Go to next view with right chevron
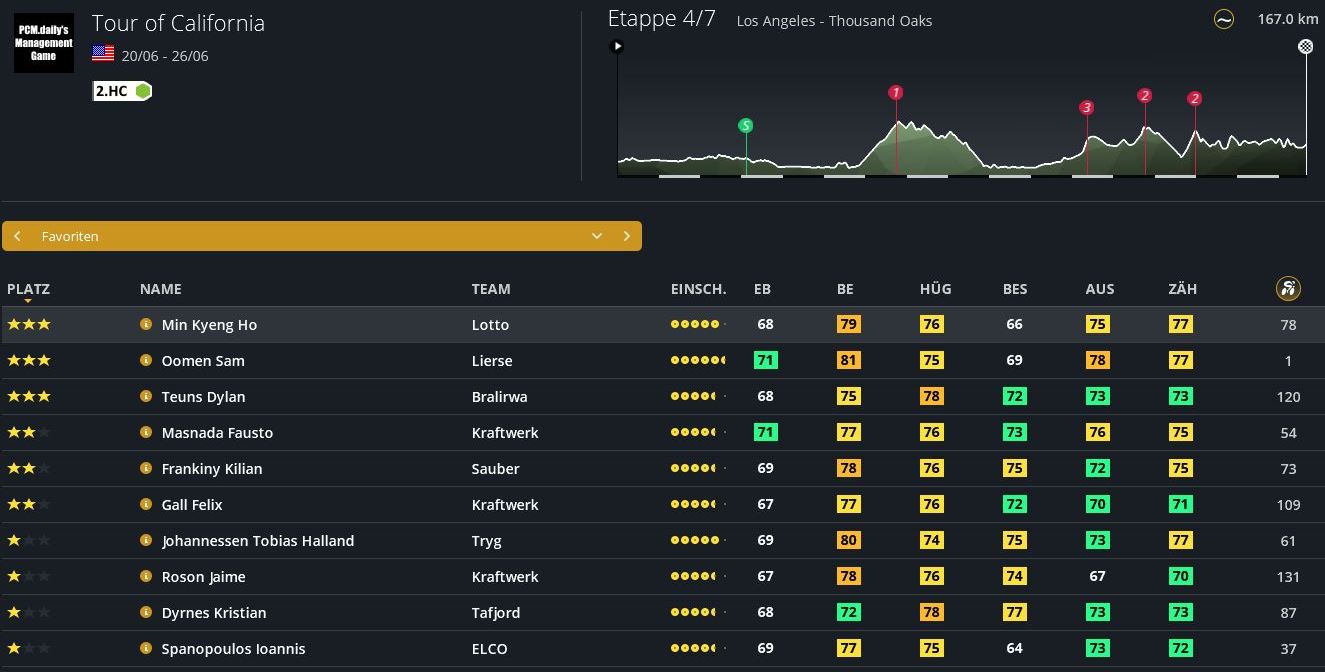This screenshot has width=1325, height=672. click(x=627, y=236)
